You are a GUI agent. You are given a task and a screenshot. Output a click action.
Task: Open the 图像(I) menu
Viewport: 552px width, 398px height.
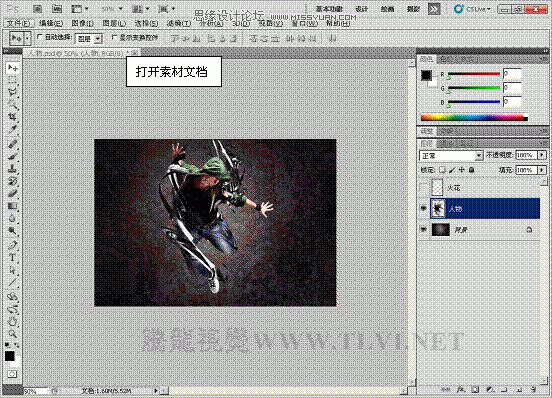[x=82, y=24]
